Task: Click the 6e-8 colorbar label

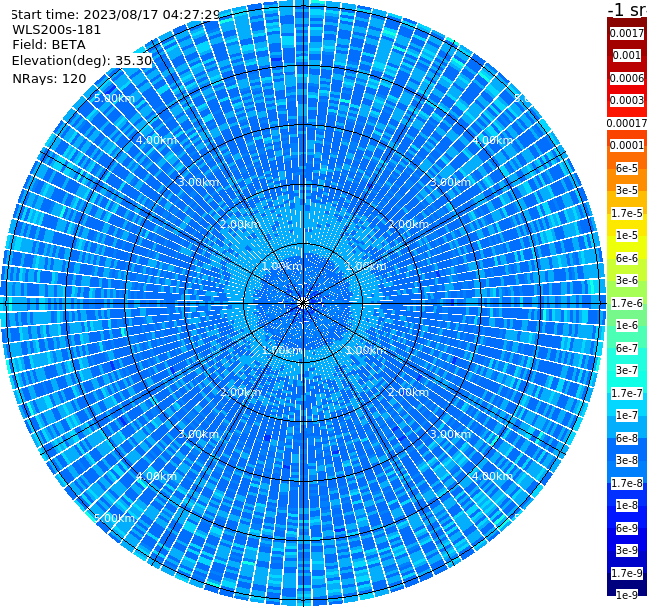Action: tap(627, 438)
